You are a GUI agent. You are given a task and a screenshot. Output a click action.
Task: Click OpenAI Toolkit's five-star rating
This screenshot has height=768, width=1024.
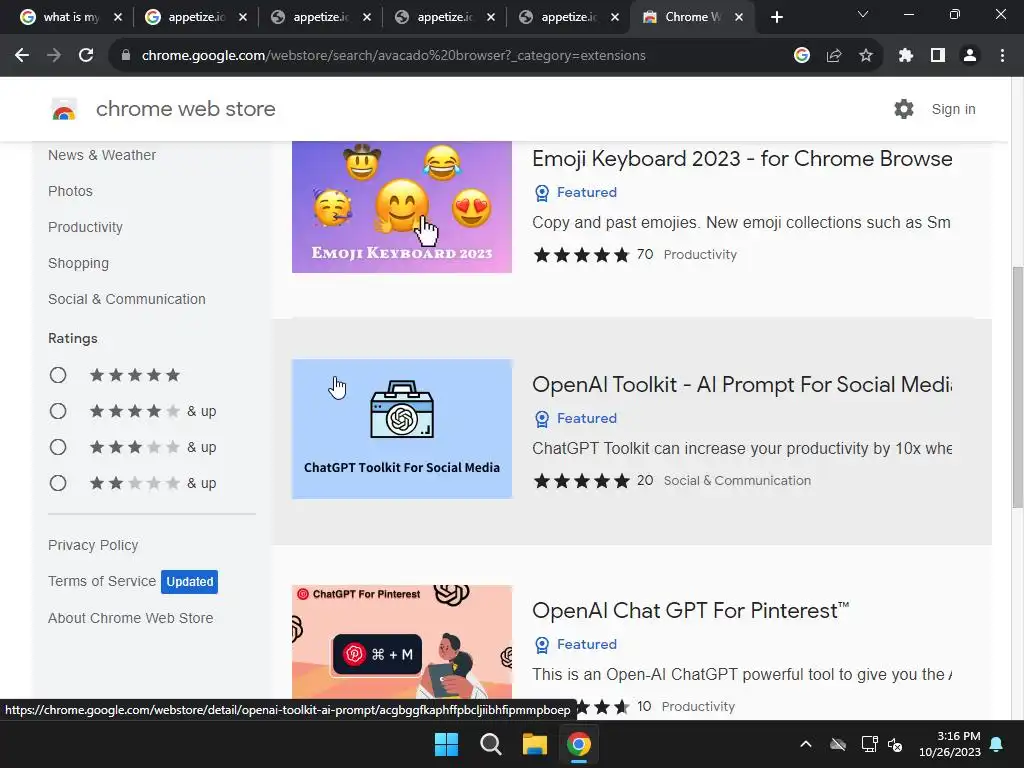581,481
